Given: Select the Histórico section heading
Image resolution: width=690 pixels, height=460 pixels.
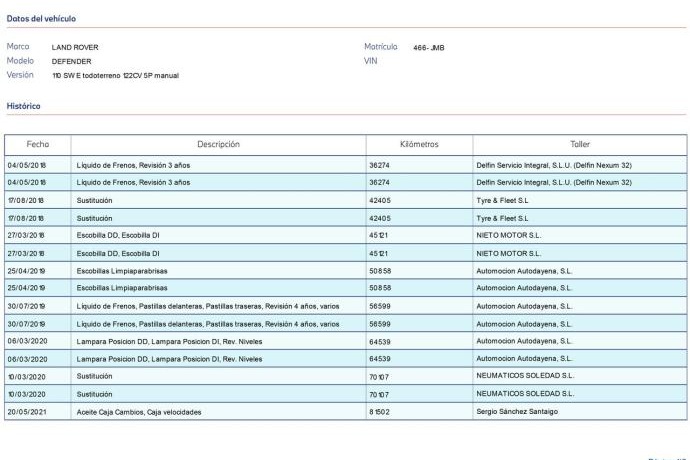Looking at the screenshot, I should (x=23, y=105).
